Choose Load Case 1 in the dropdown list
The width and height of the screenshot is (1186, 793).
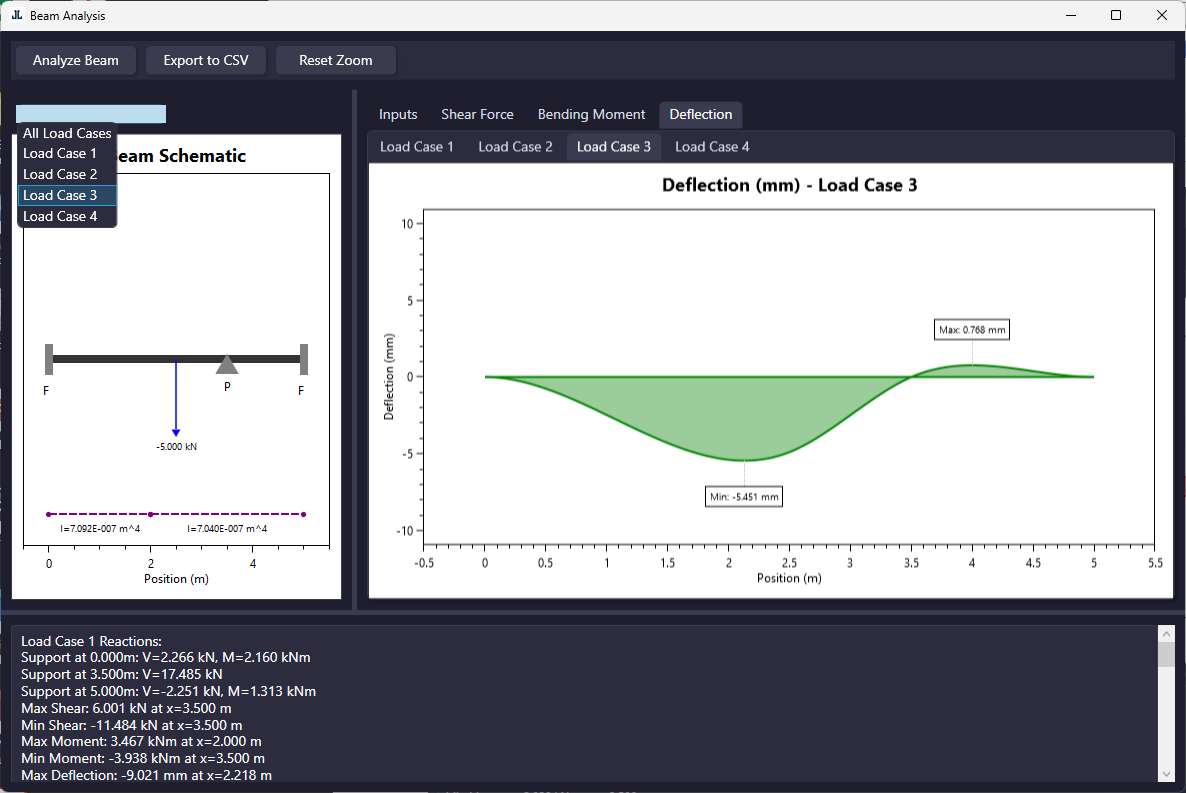point(60,153)
